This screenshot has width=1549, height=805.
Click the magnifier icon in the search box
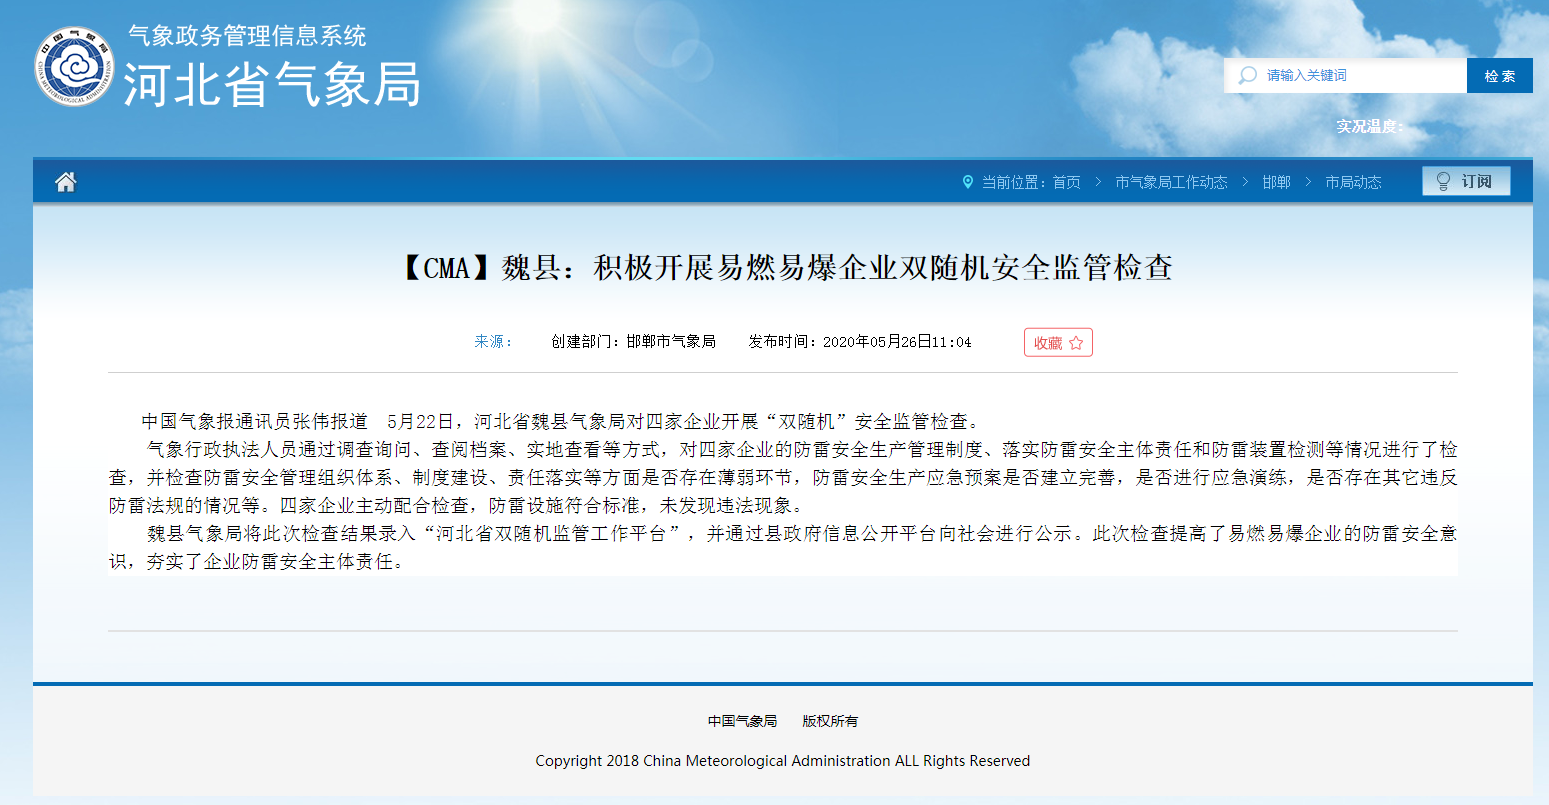coord(1247,75)
